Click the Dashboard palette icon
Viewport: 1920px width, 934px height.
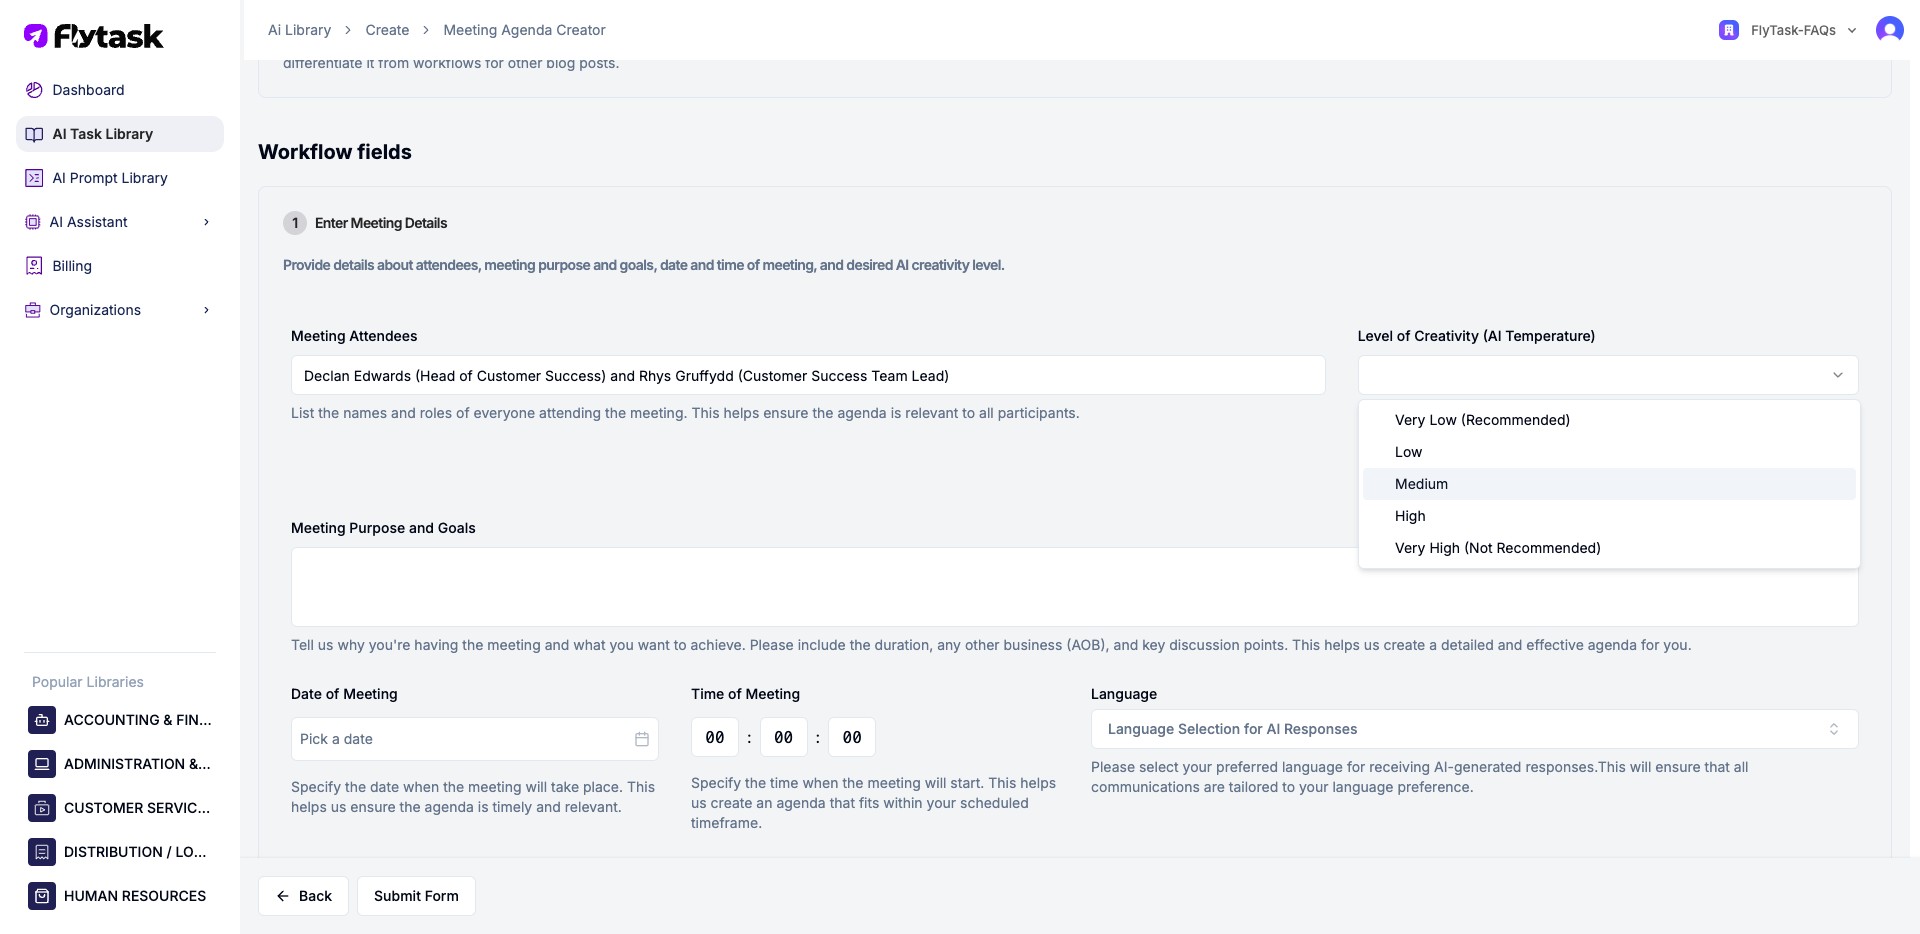point(34,90)
